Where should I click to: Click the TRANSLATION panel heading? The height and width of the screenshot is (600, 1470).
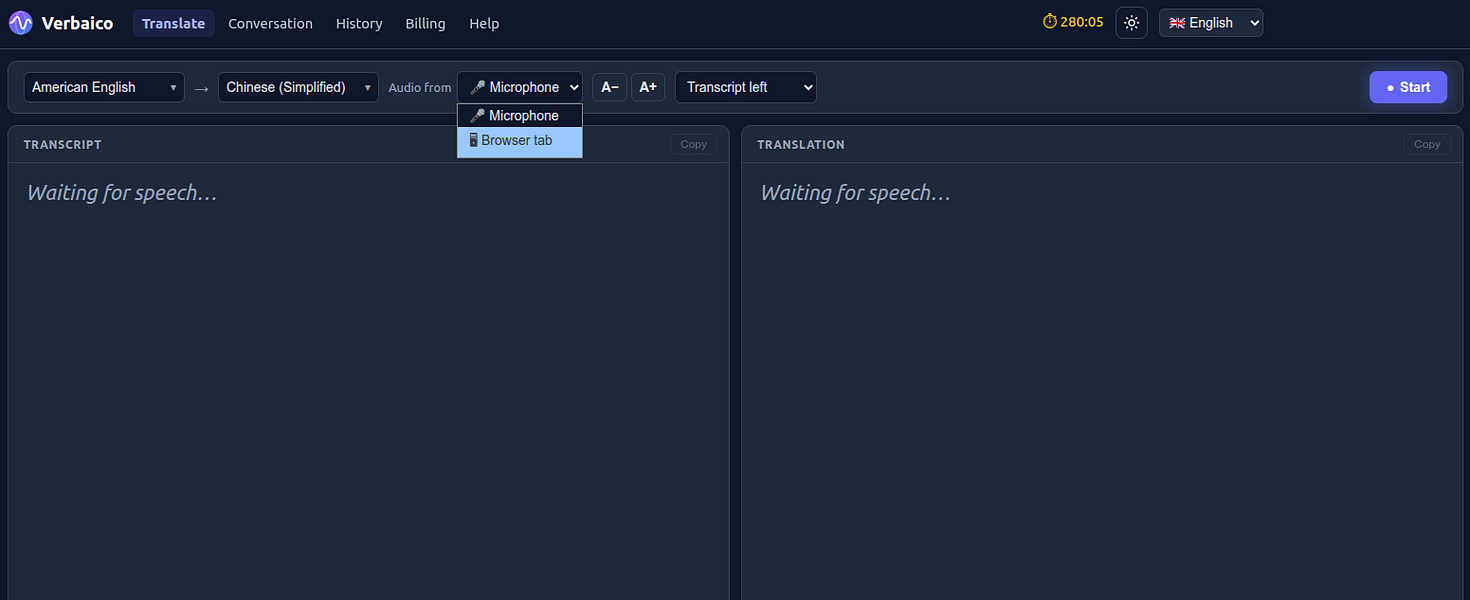pyautogui.click(x=801, y=144)
